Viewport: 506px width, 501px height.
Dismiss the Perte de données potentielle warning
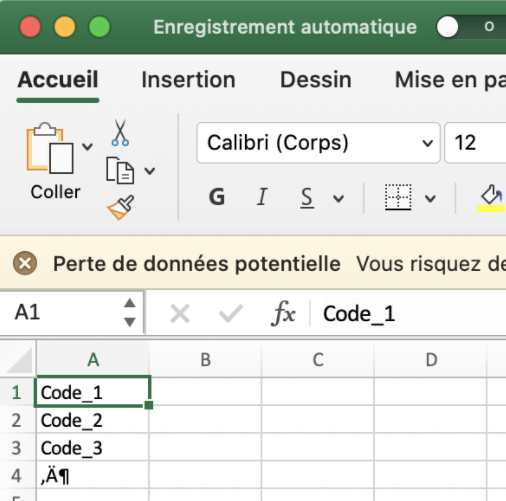[x=25, y=263]
